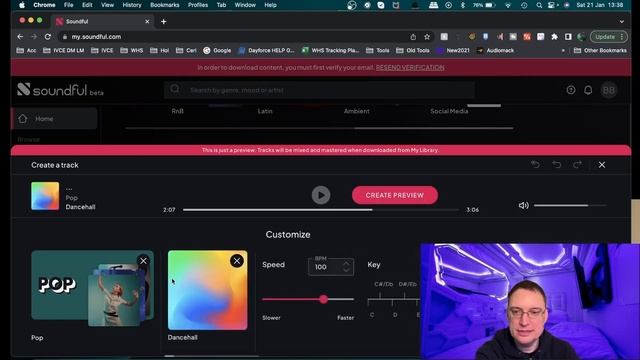The image size is (640, 360).
Task: Open the Chrome File menu
Action: click(x=69, y=5)
